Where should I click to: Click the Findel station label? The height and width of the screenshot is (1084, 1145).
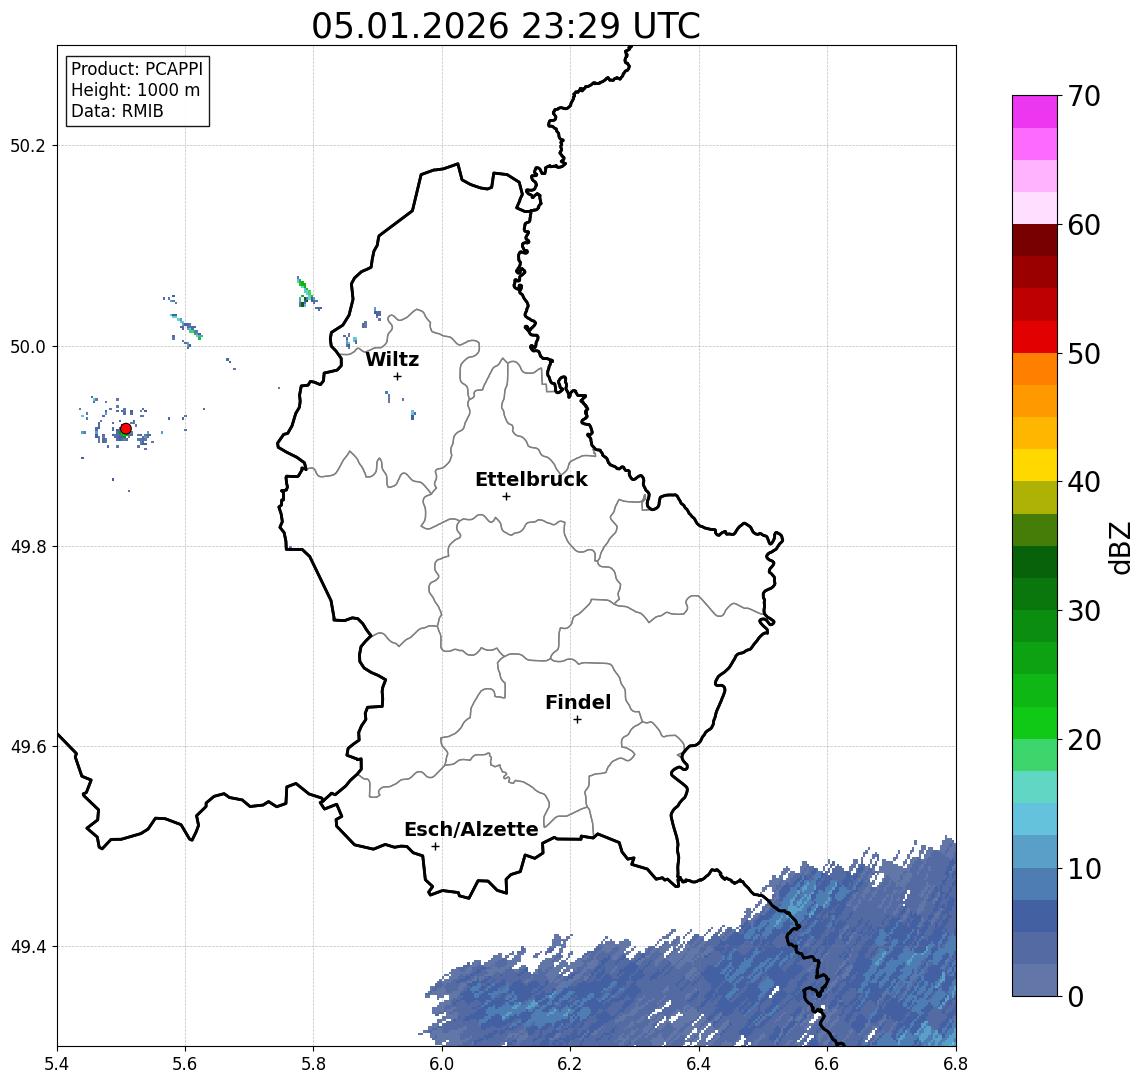578,702
